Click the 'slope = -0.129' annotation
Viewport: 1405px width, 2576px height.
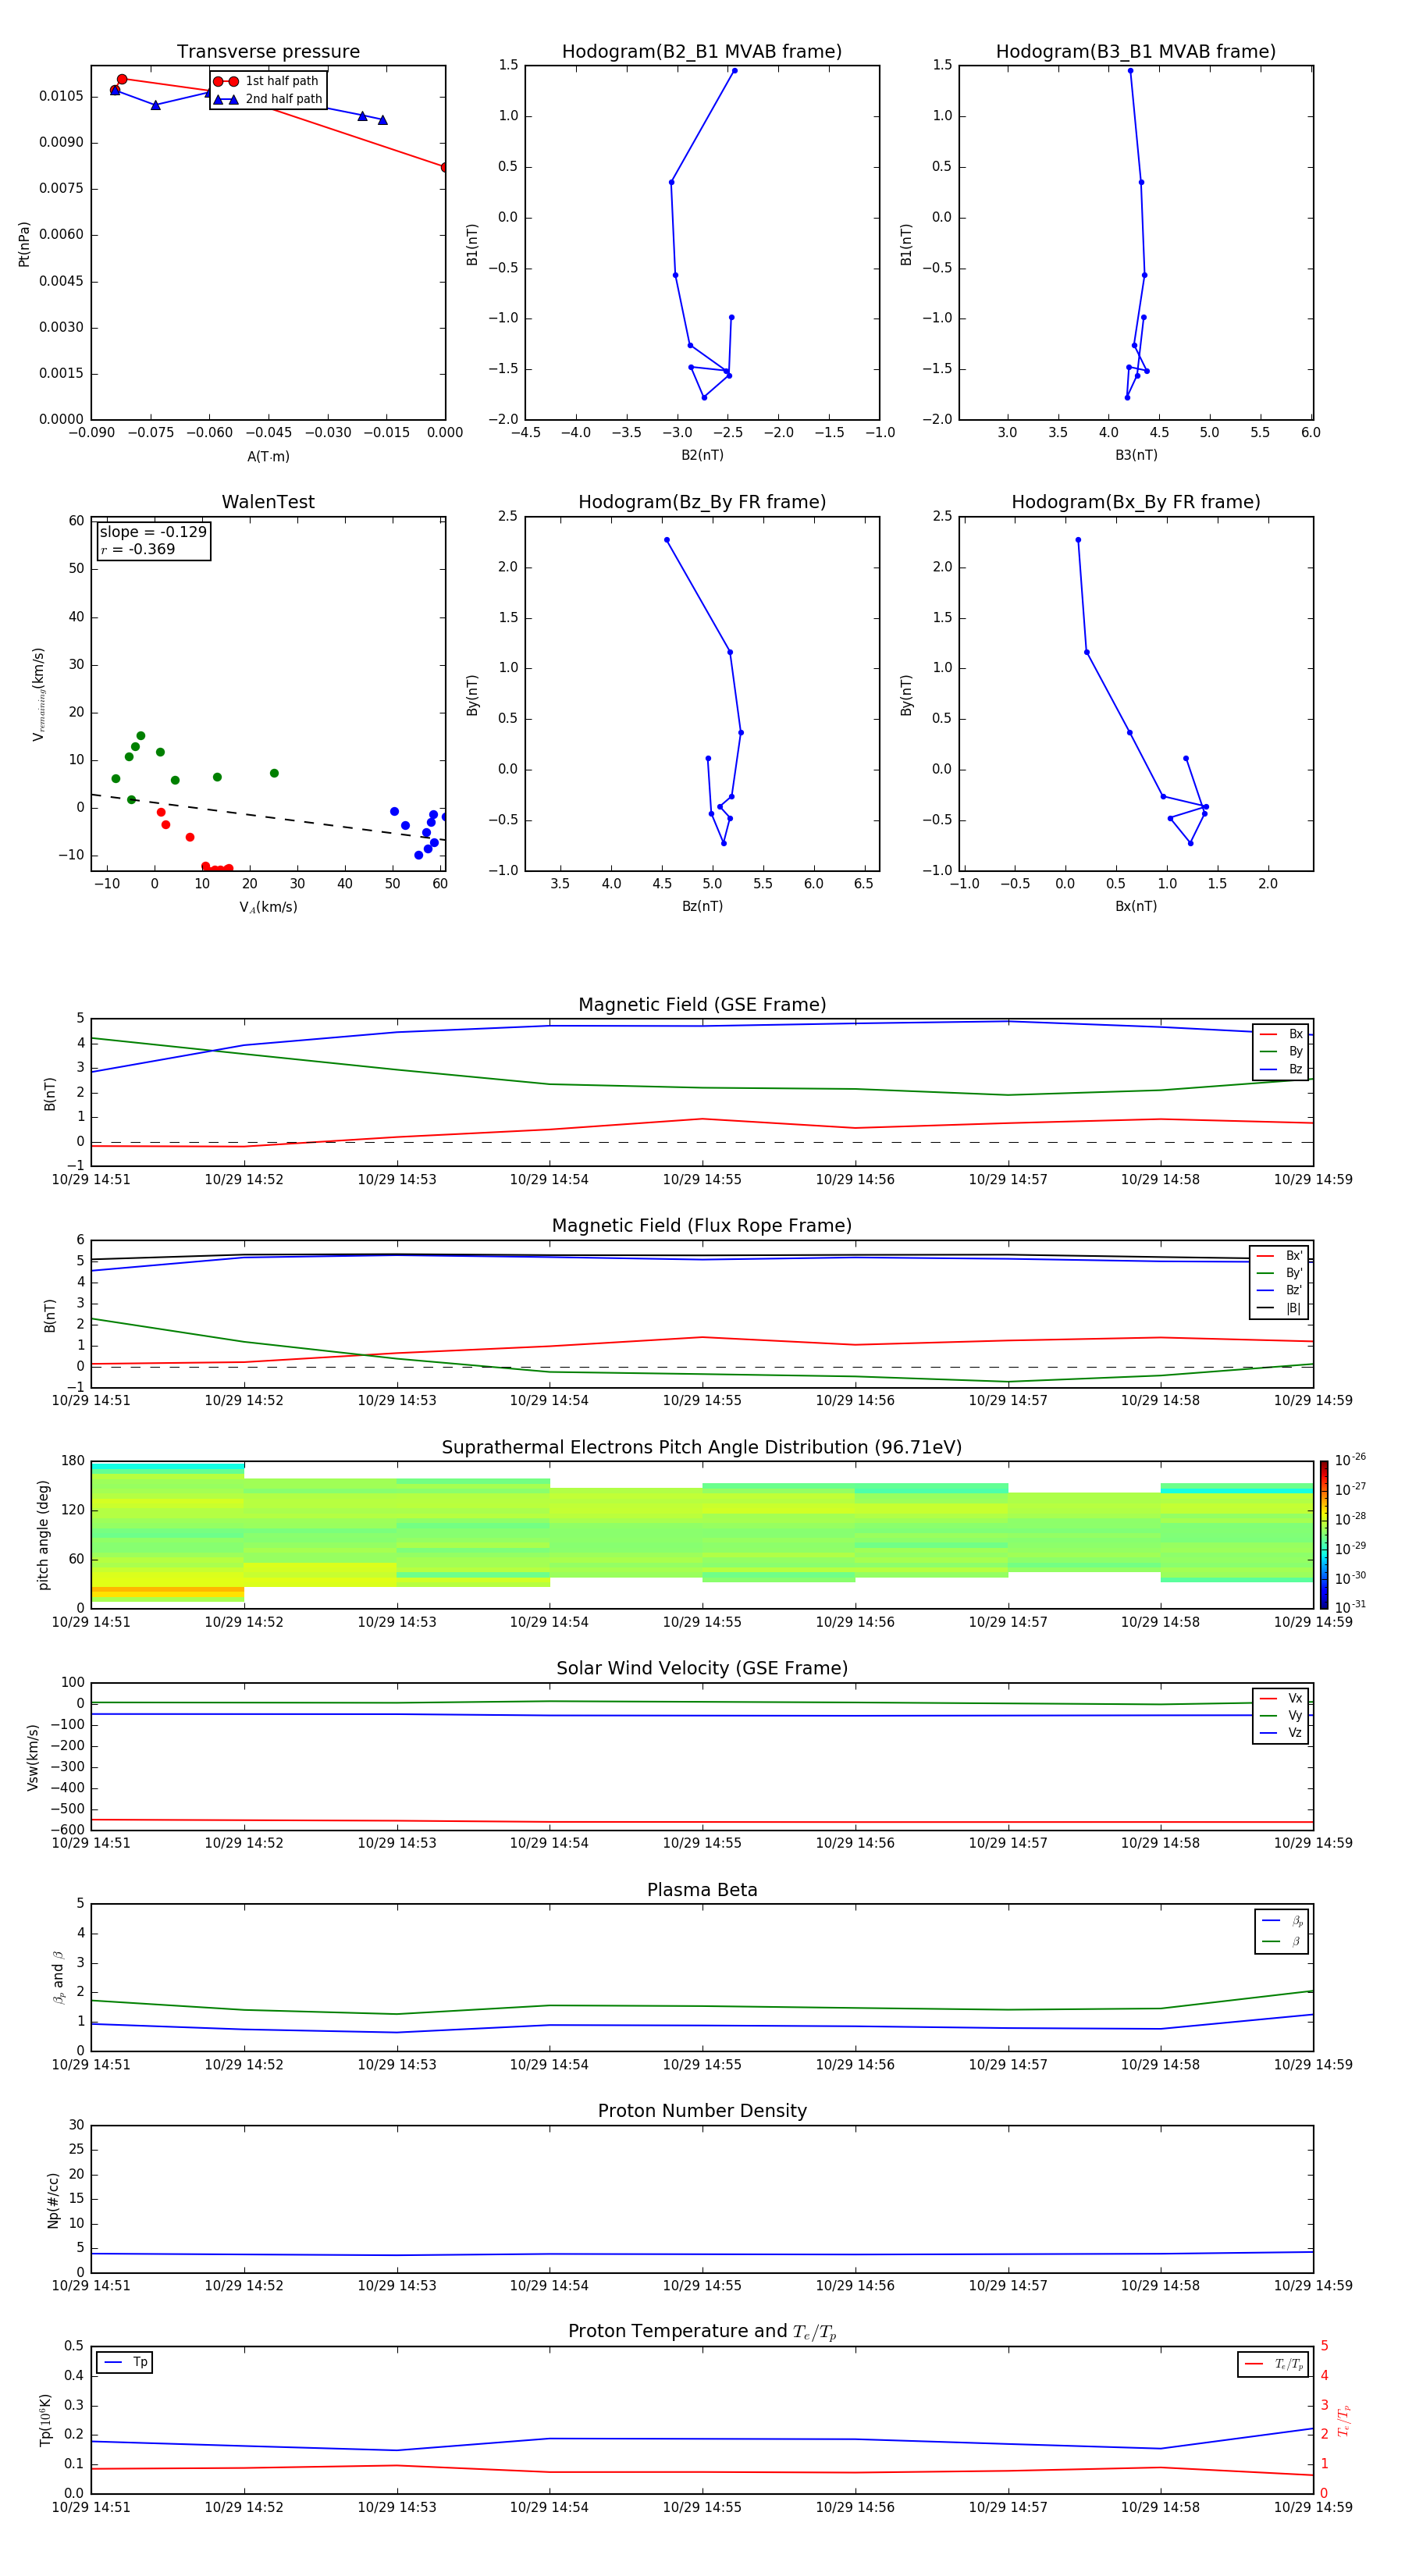153,532
